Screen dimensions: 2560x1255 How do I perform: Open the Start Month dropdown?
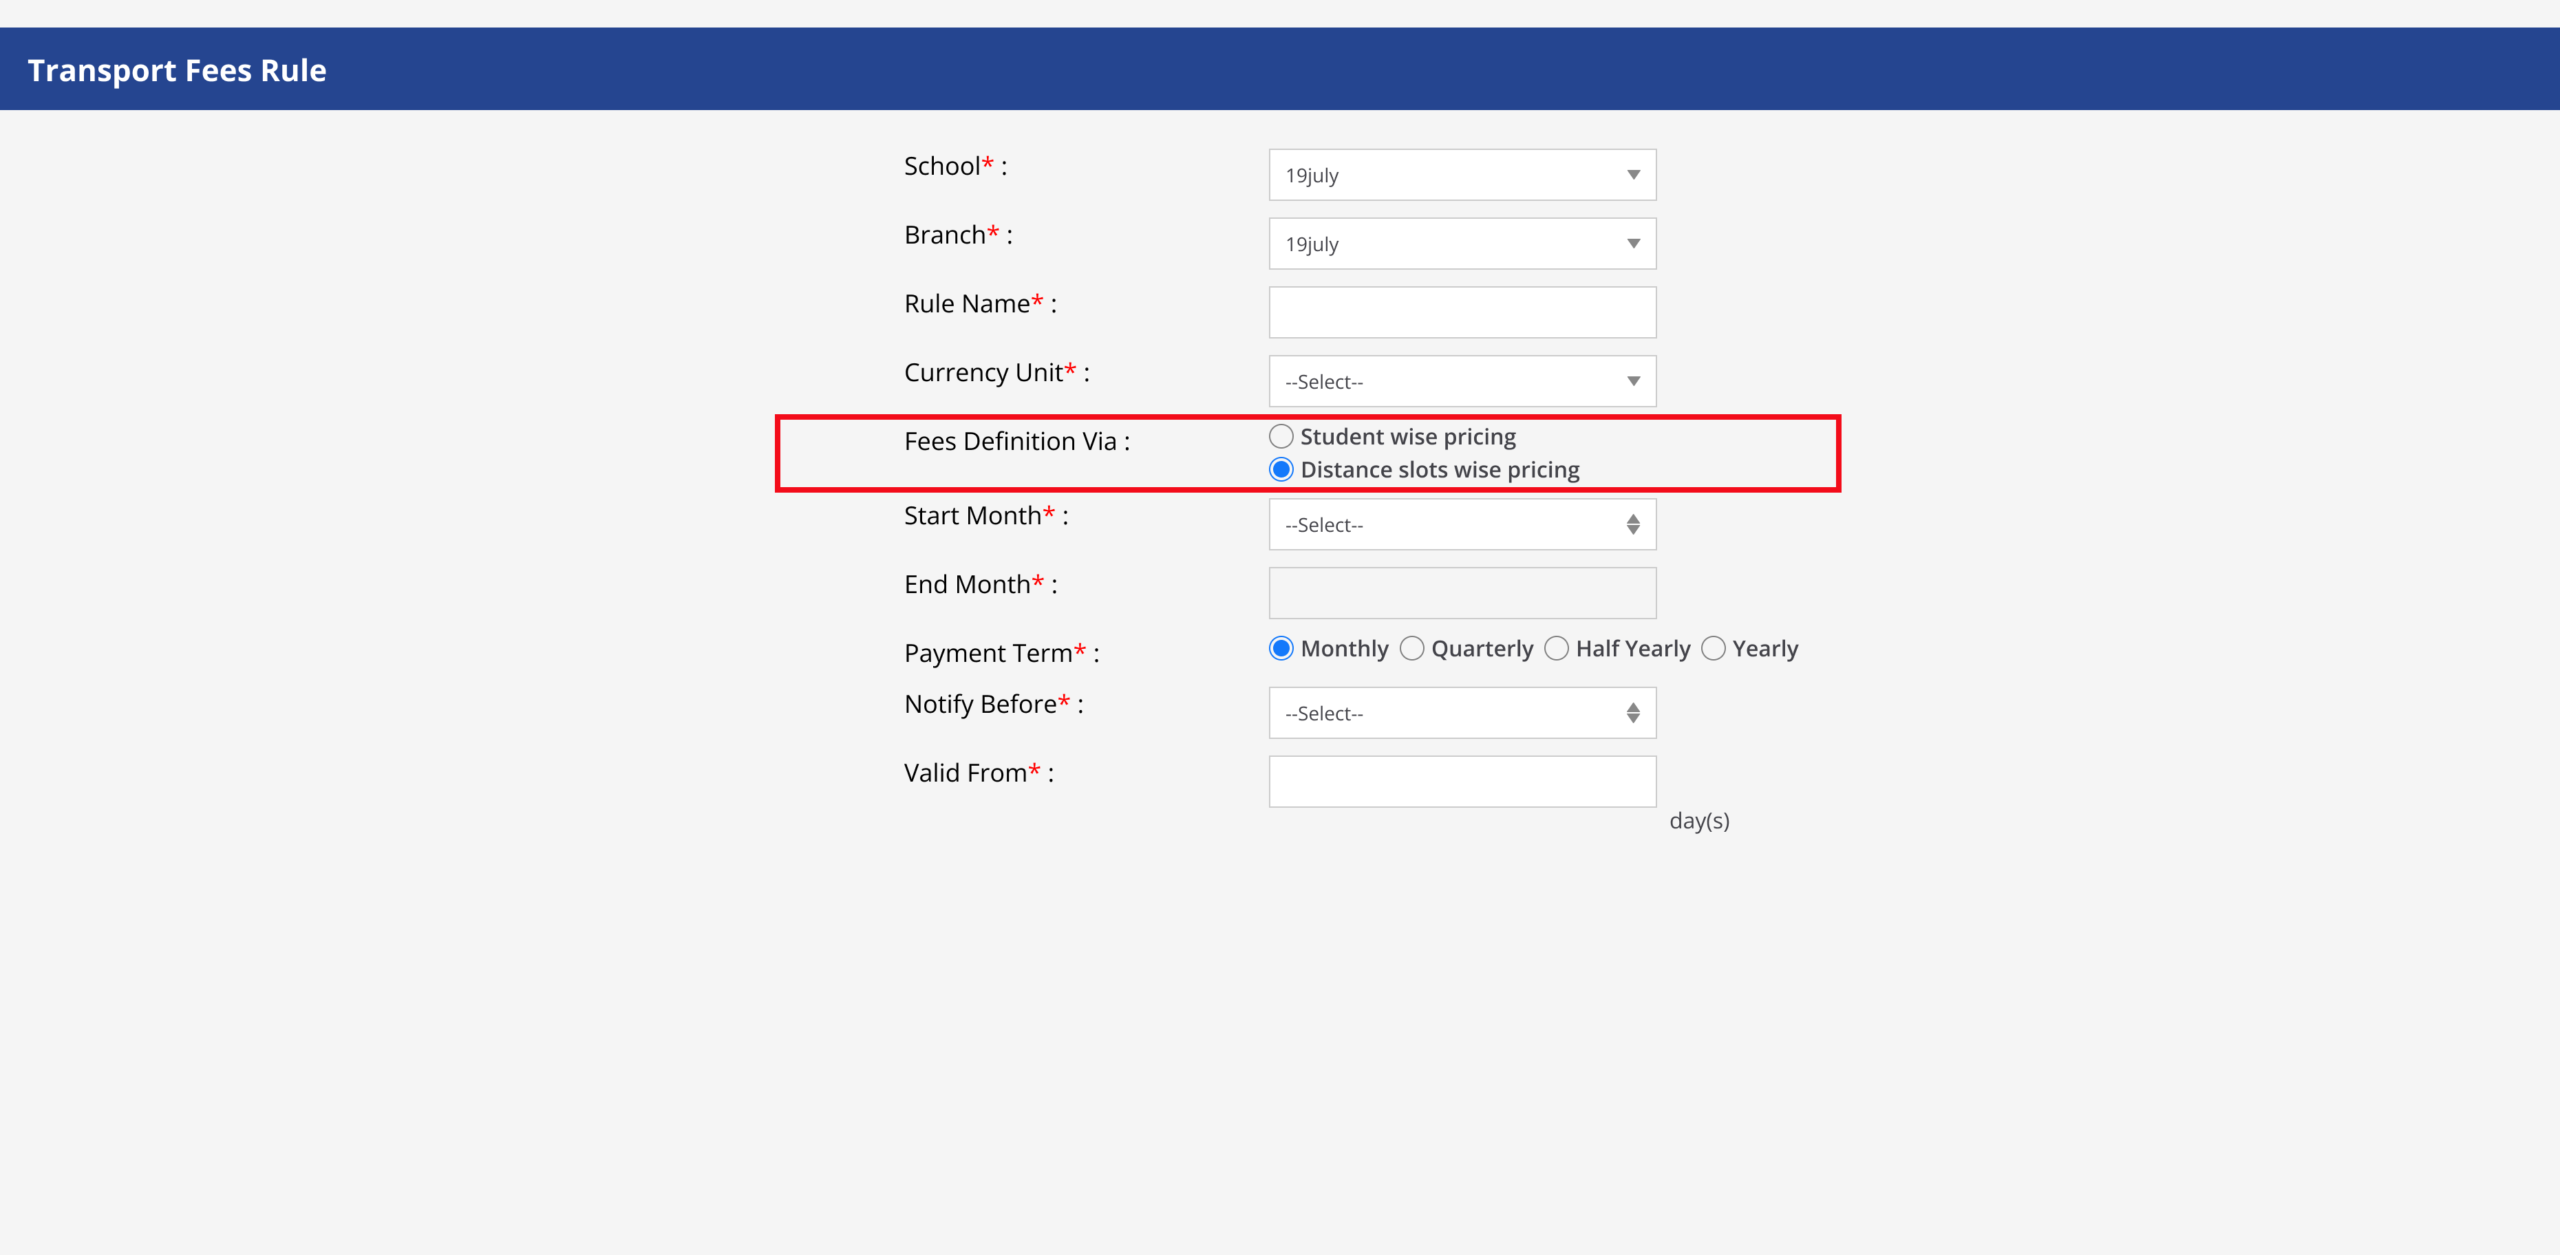click(1460, 525)
